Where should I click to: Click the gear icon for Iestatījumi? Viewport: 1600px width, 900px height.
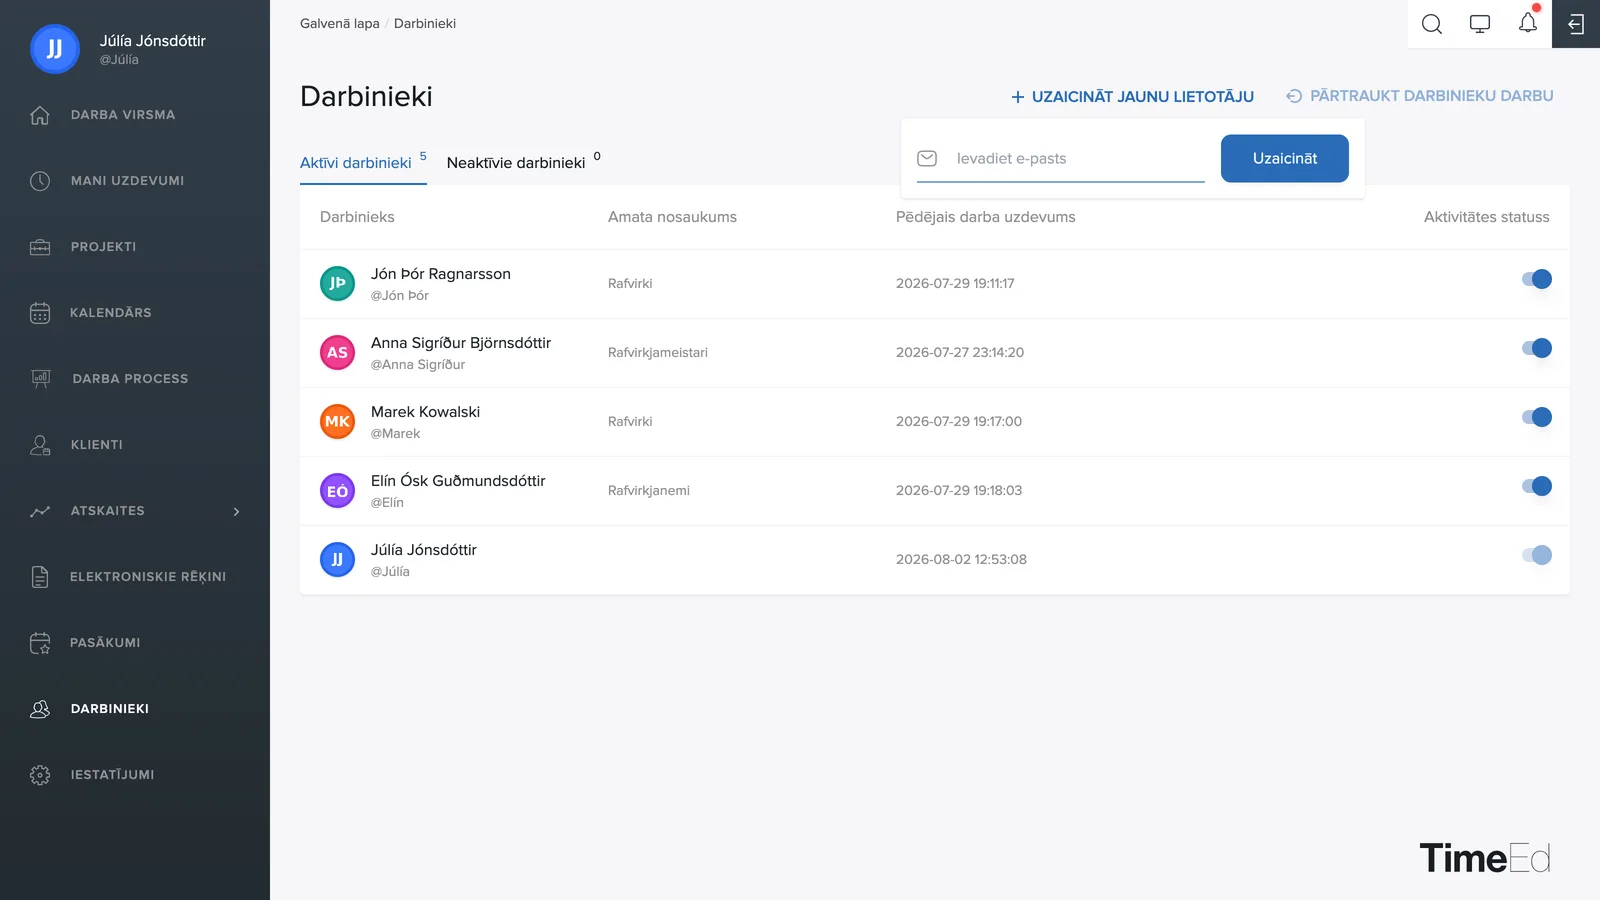[x=40, y=775]
